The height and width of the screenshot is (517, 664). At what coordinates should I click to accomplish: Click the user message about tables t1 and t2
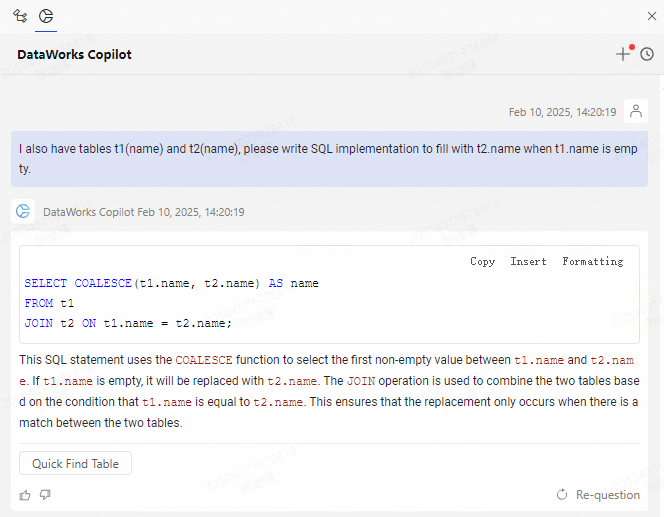click(329, 159)
